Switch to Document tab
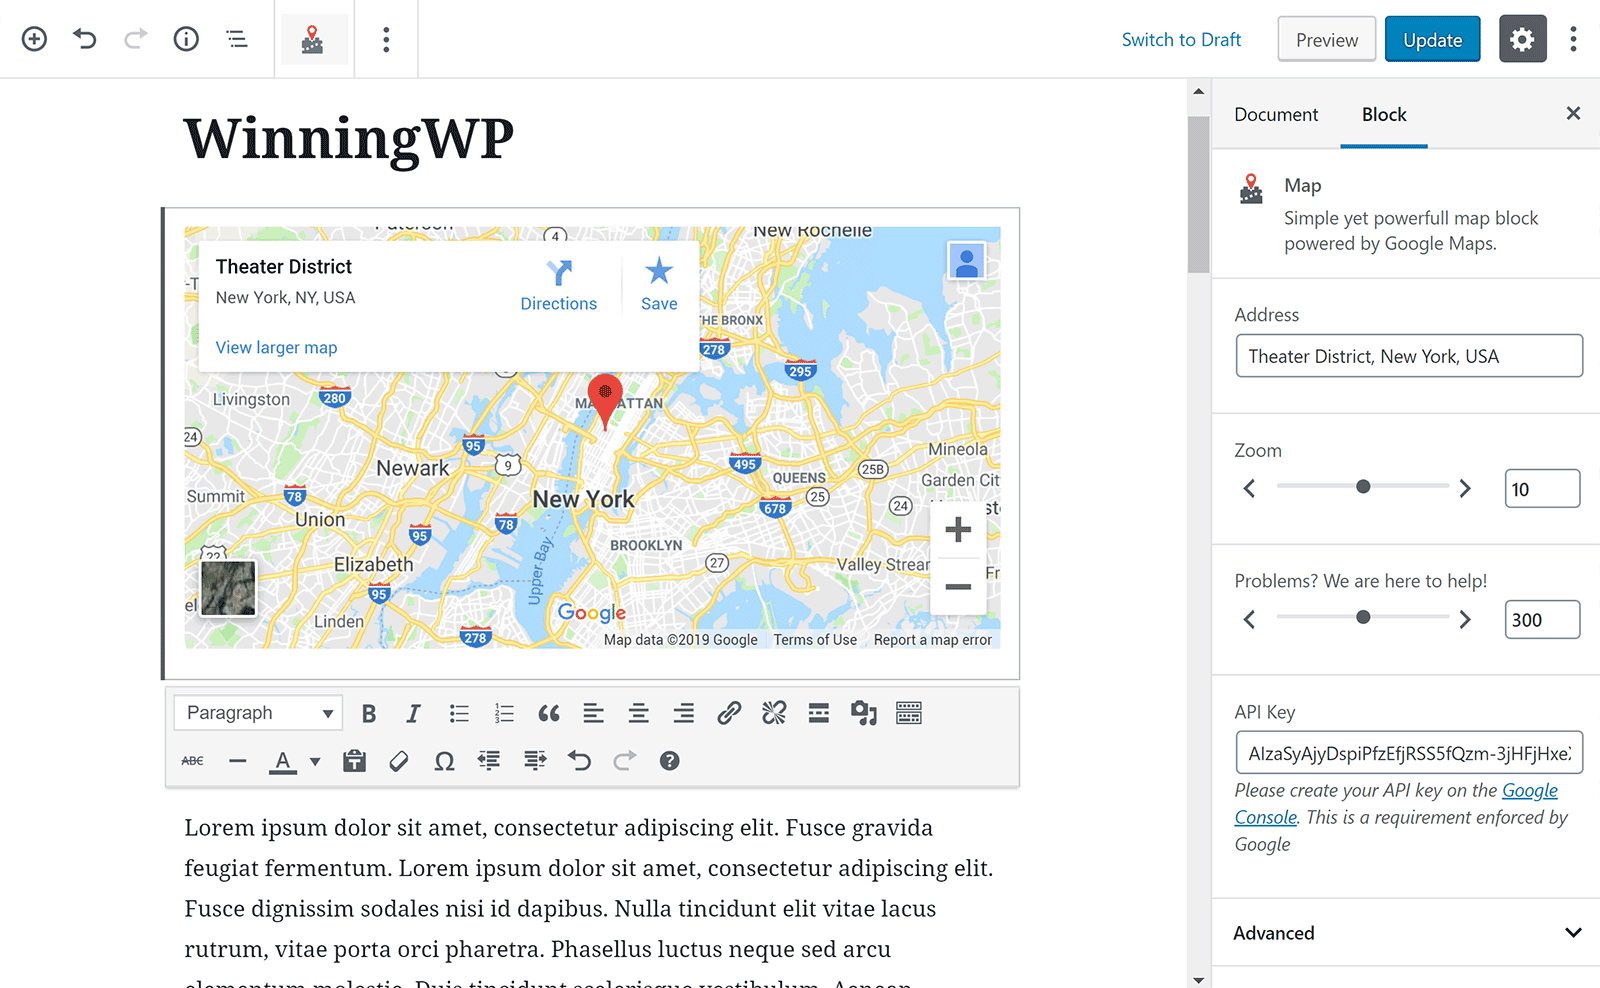 point(1276,114)
